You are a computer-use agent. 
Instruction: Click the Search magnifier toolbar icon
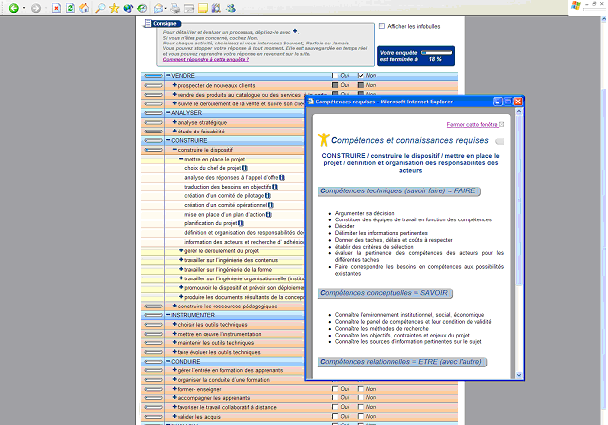(x=100, y=8)
